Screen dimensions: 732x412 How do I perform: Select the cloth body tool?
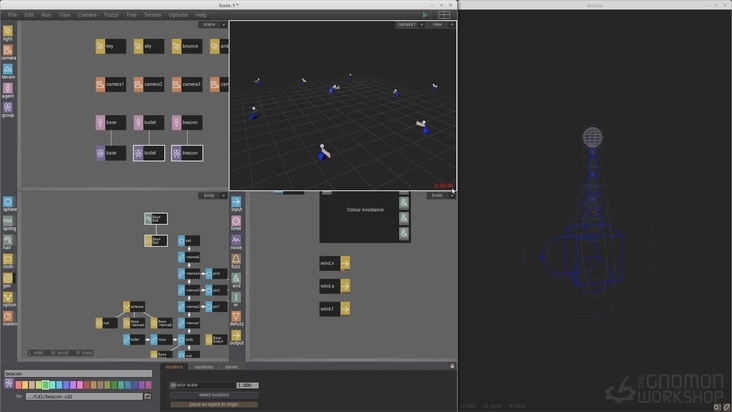[8, 259]
